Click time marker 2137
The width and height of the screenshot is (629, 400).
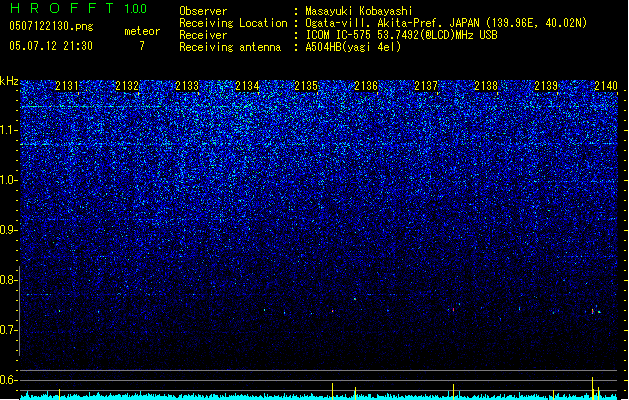(426, 86)
